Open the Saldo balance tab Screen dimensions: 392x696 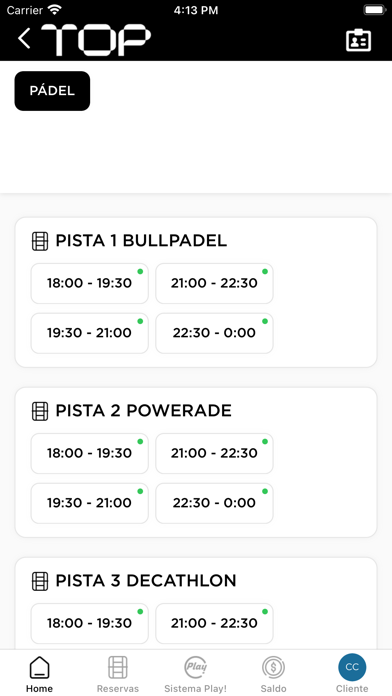pos(273,675)
